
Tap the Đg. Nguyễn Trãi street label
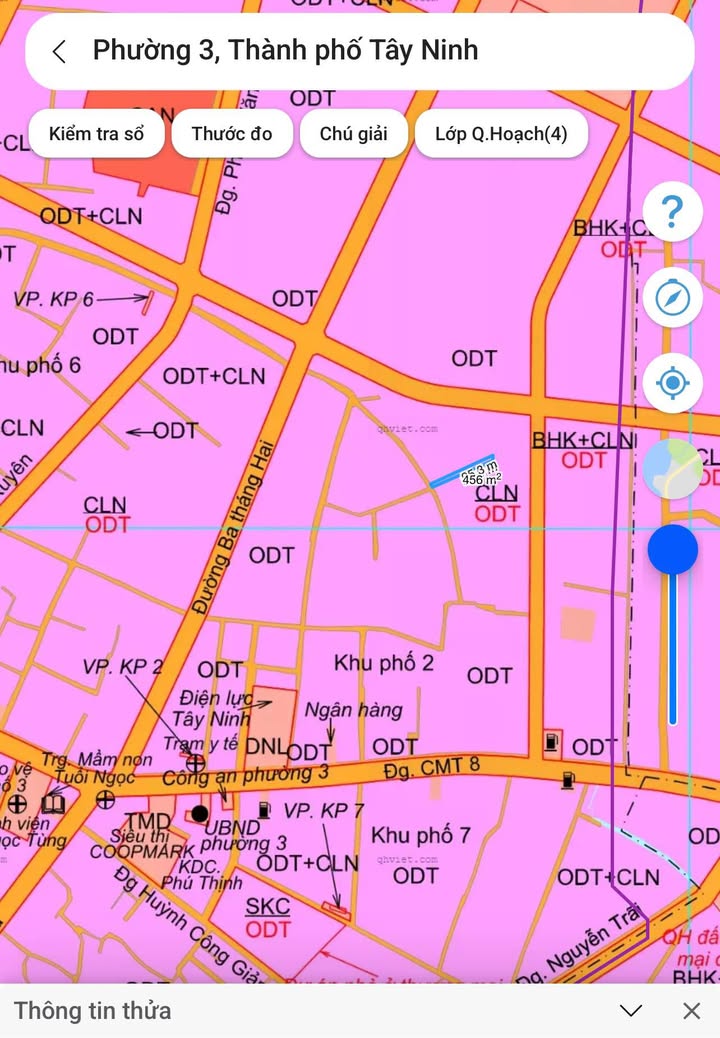click(x=581, y=947)
